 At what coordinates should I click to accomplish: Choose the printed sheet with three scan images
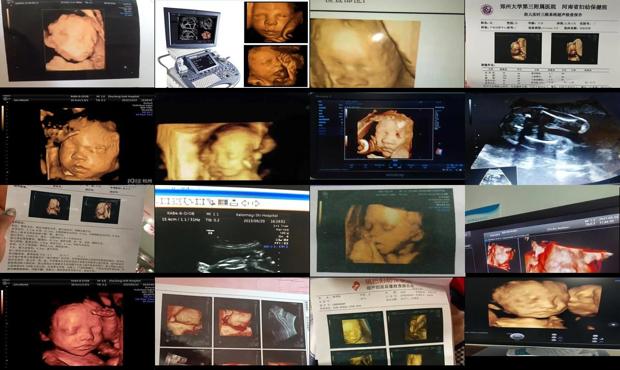pyautogui.click(x=232, y=322)
